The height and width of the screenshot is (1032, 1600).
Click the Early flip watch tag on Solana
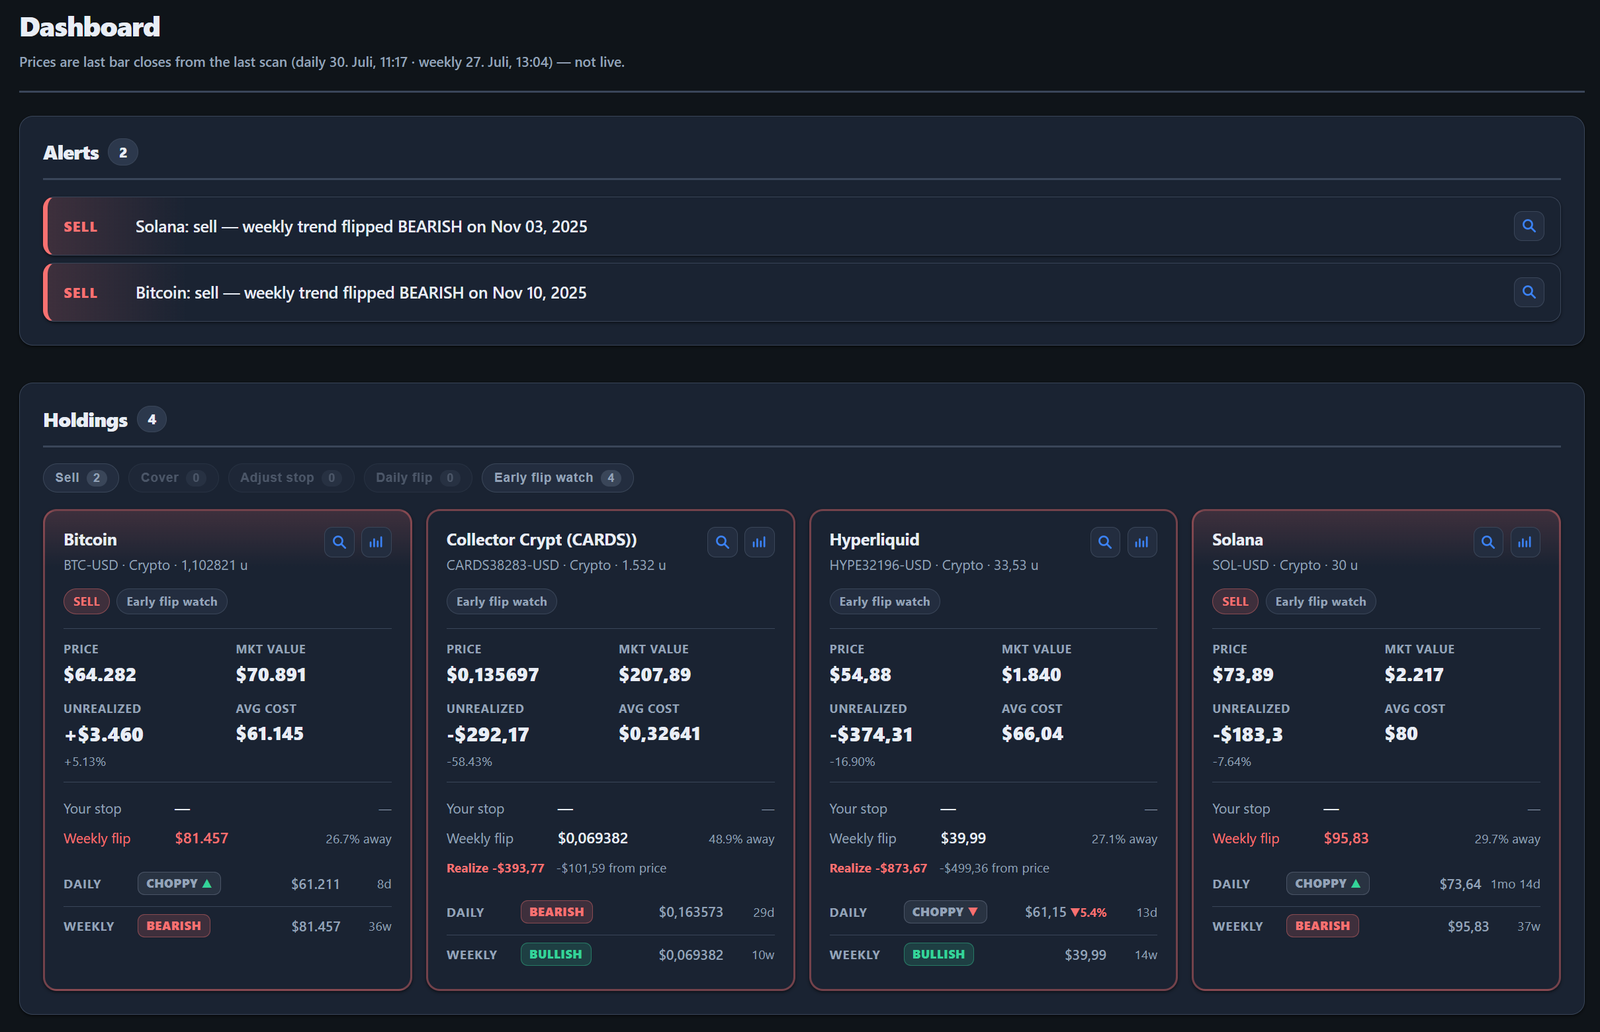point(1321,601)
